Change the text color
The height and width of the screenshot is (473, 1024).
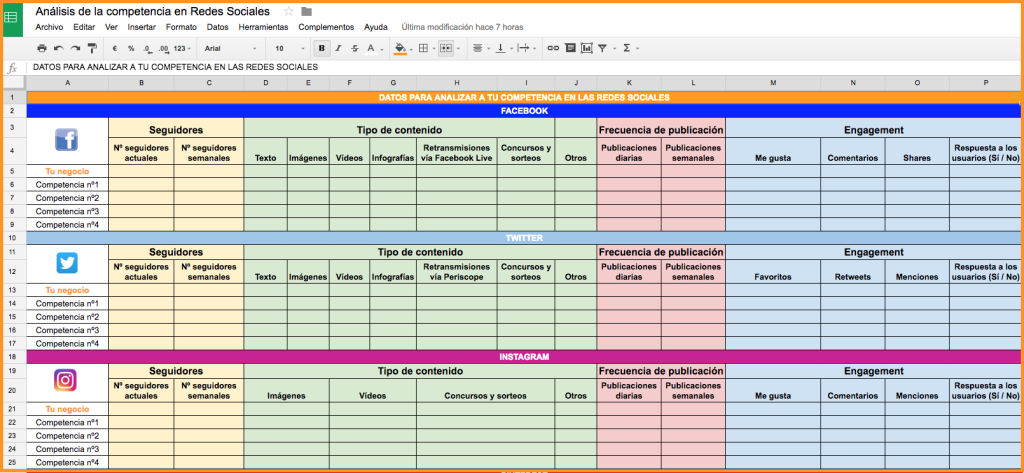point(371,48)
